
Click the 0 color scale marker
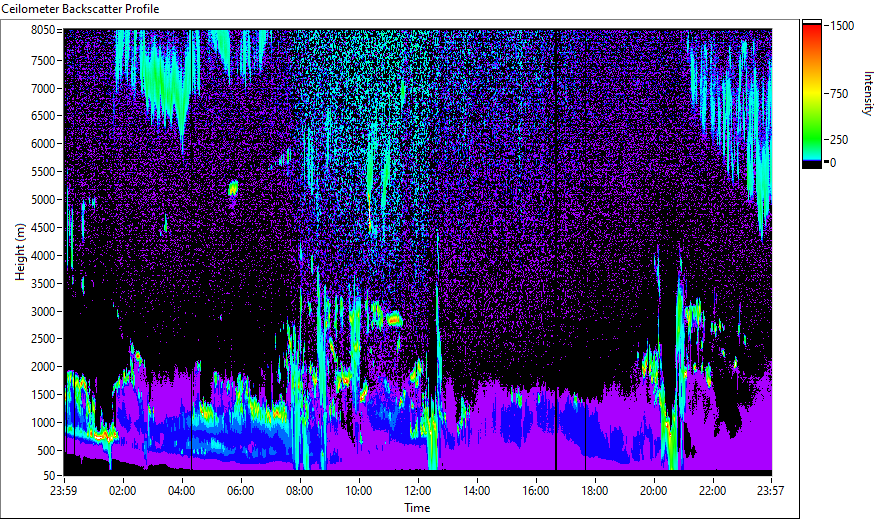[833, 163]
